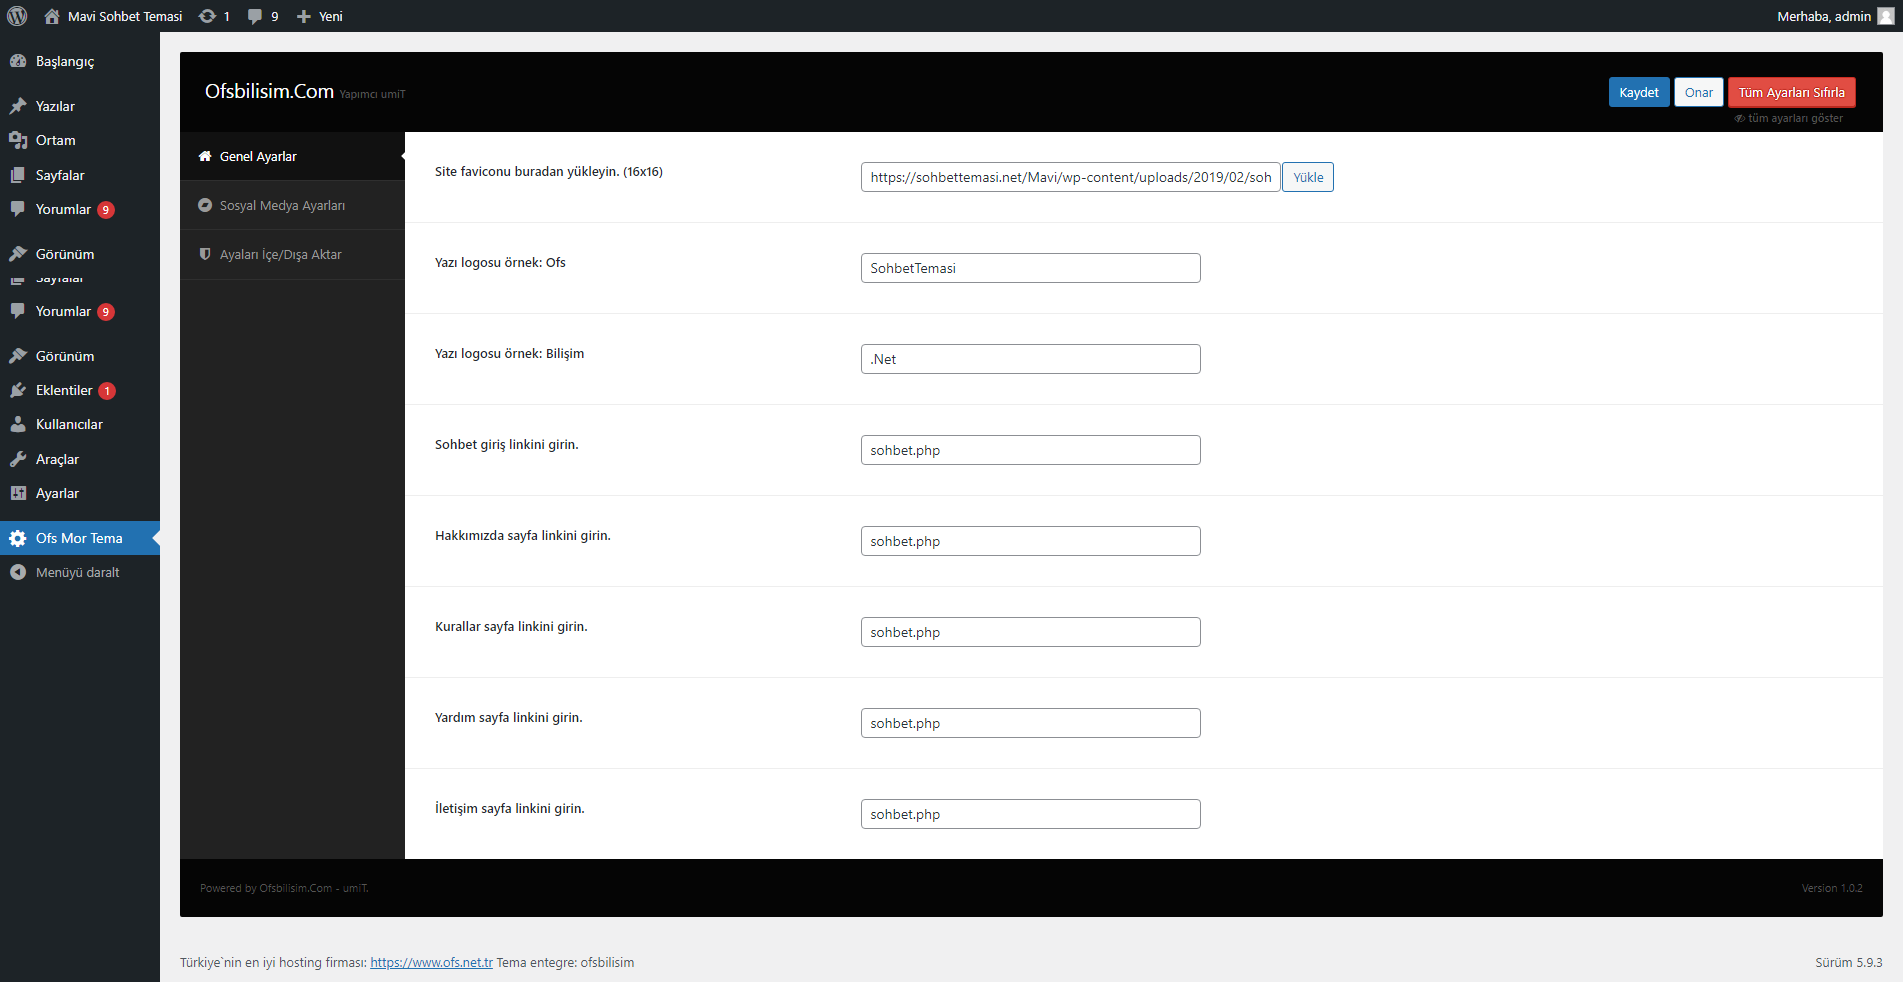Click the favicon URL input field
Screen dimensions: 1903x982
point(1070,177)
